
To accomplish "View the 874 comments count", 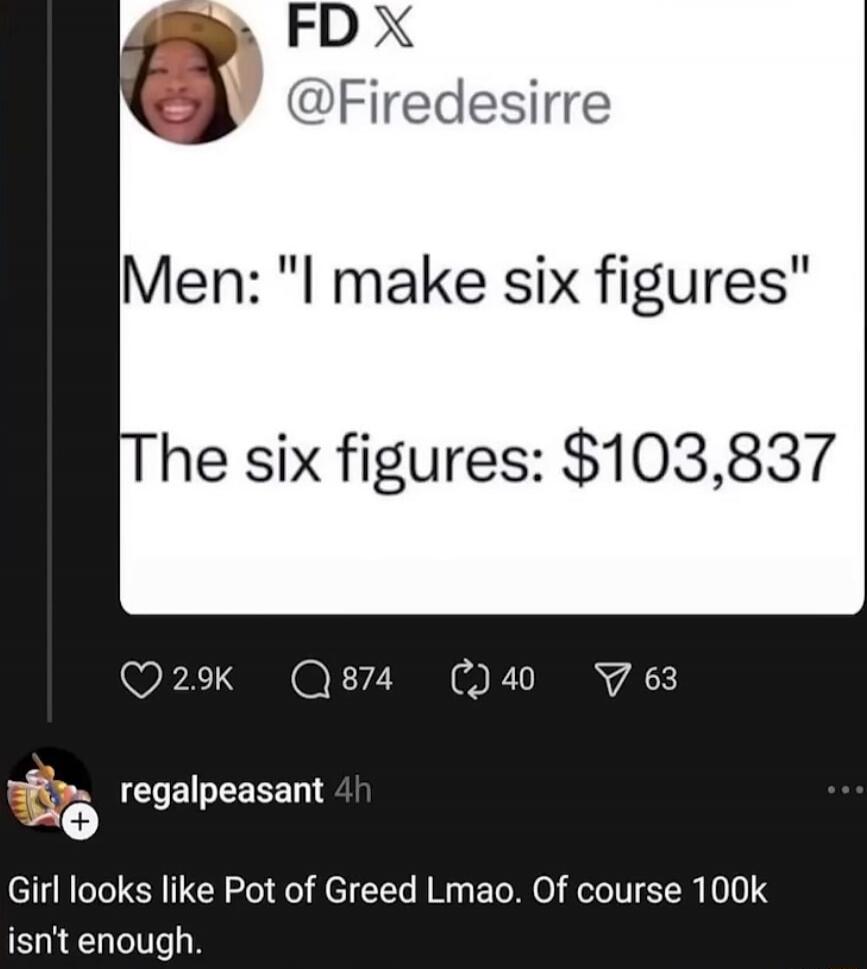I will [x=368, y=680].
